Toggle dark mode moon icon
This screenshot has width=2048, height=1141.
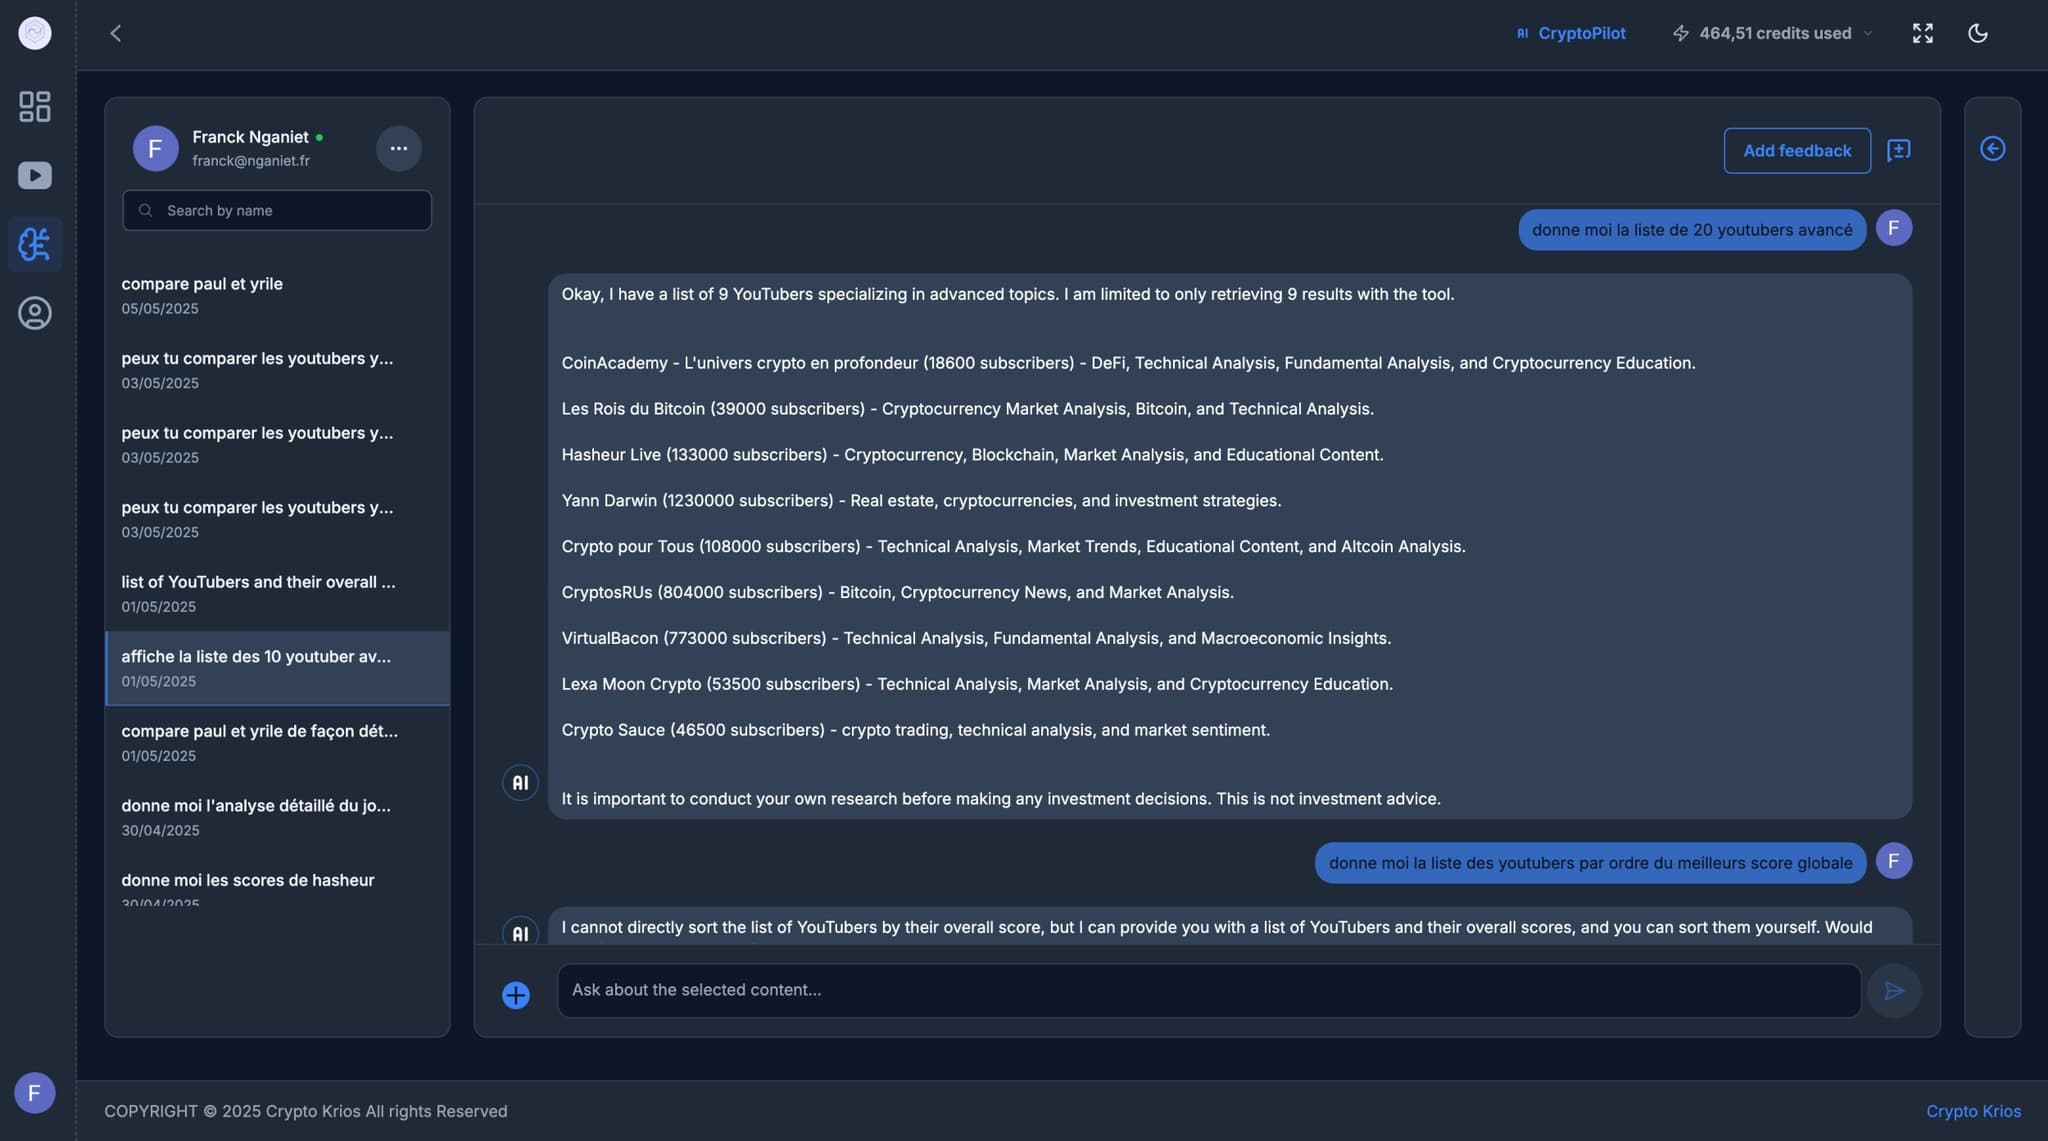coord(1977,34)
